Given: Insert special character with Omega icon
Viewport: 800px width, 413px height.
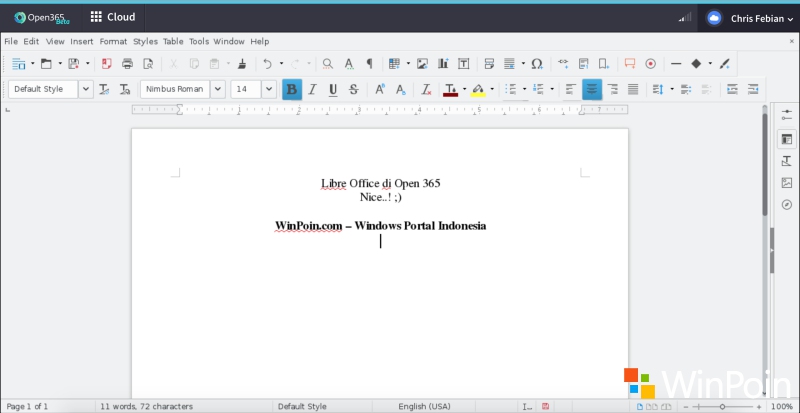Looking at the screenshot, I should point(537,64).
